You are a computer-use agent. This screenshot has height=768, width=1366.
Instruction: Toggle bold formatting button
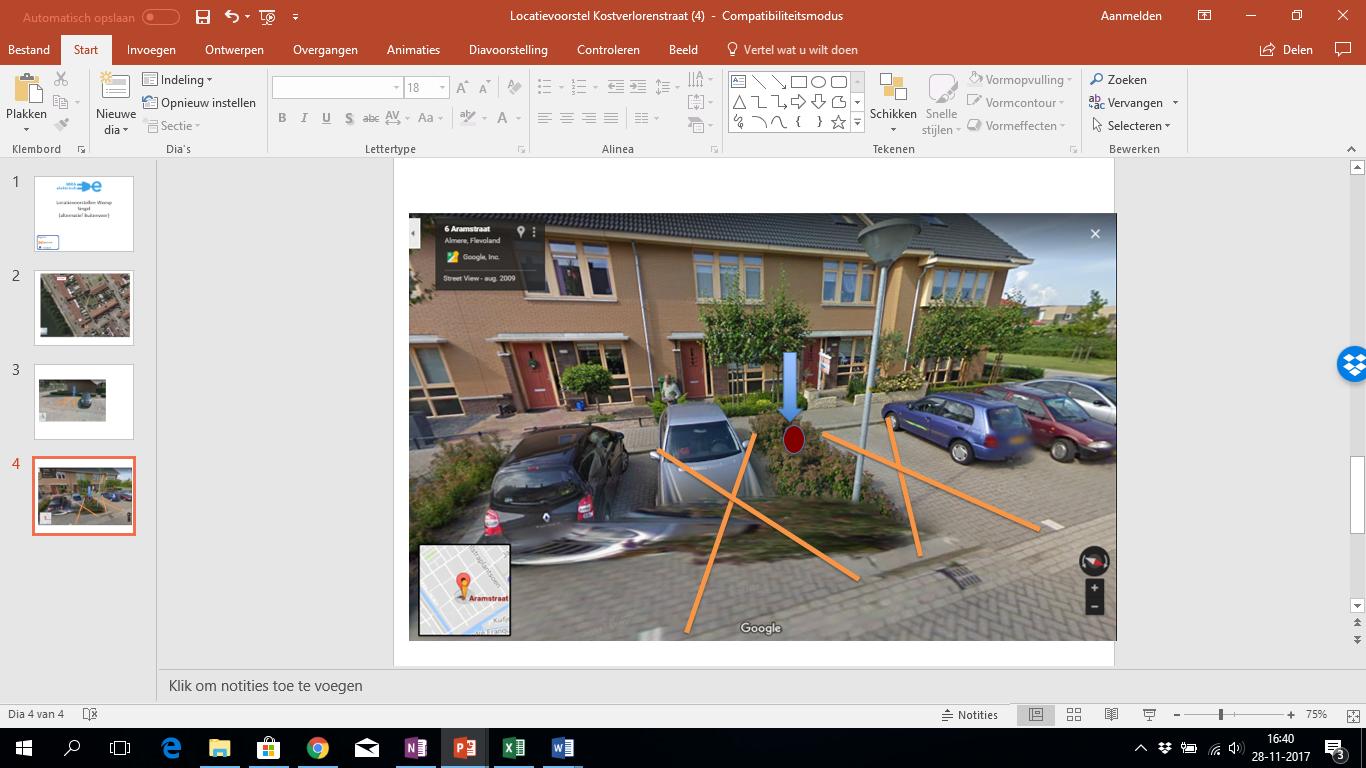click(x=282, y=118)
